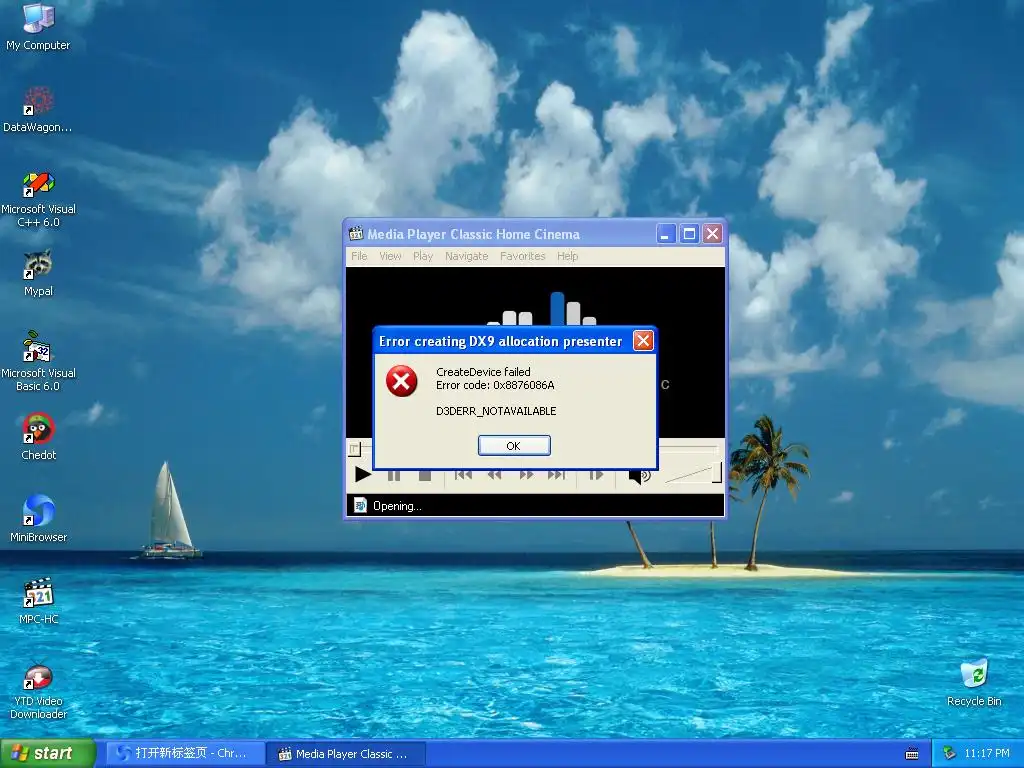This screenshot has width=1024, height=768.
Task: Maximize the Media Player Classic window
Action: coord(689,234)
